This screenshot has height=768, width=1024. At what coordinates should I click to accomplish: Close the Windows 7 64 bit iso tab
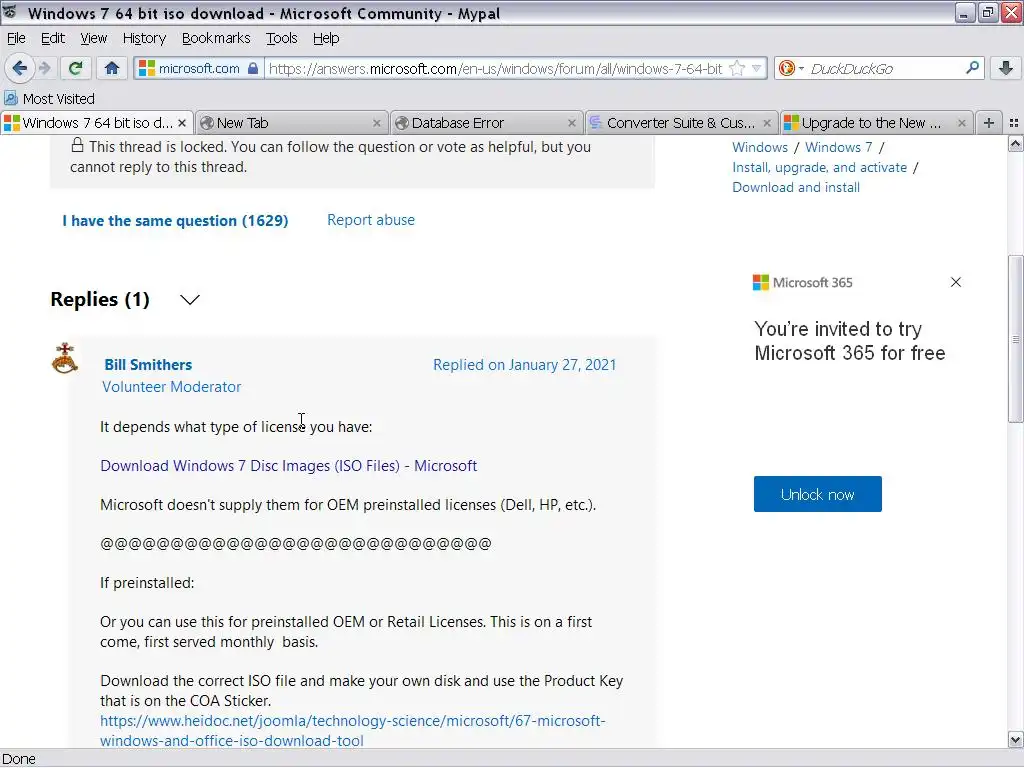pyautogui.click(x=182, y=123)
